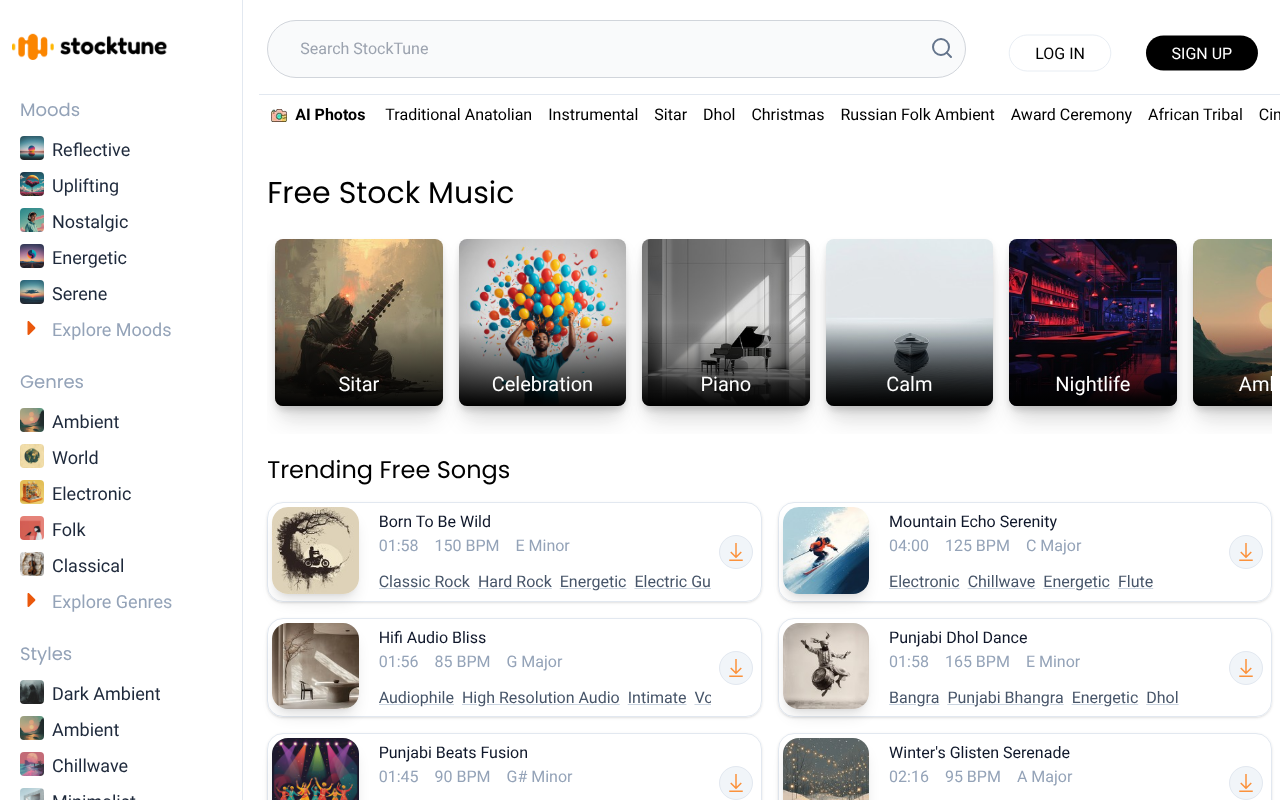Click the StockTune logo icon
Image resolution: width=1280 pixels, height=800 pixels.
click(31, 45)
